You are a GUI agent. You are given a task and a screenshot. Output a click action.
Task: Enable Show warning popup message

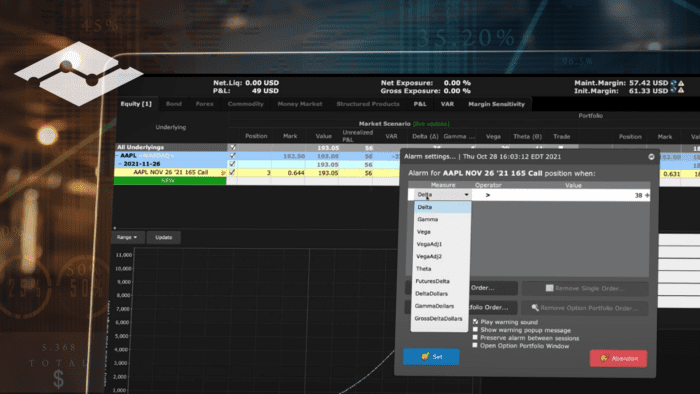pyautogui.click(x=475, y=330)
